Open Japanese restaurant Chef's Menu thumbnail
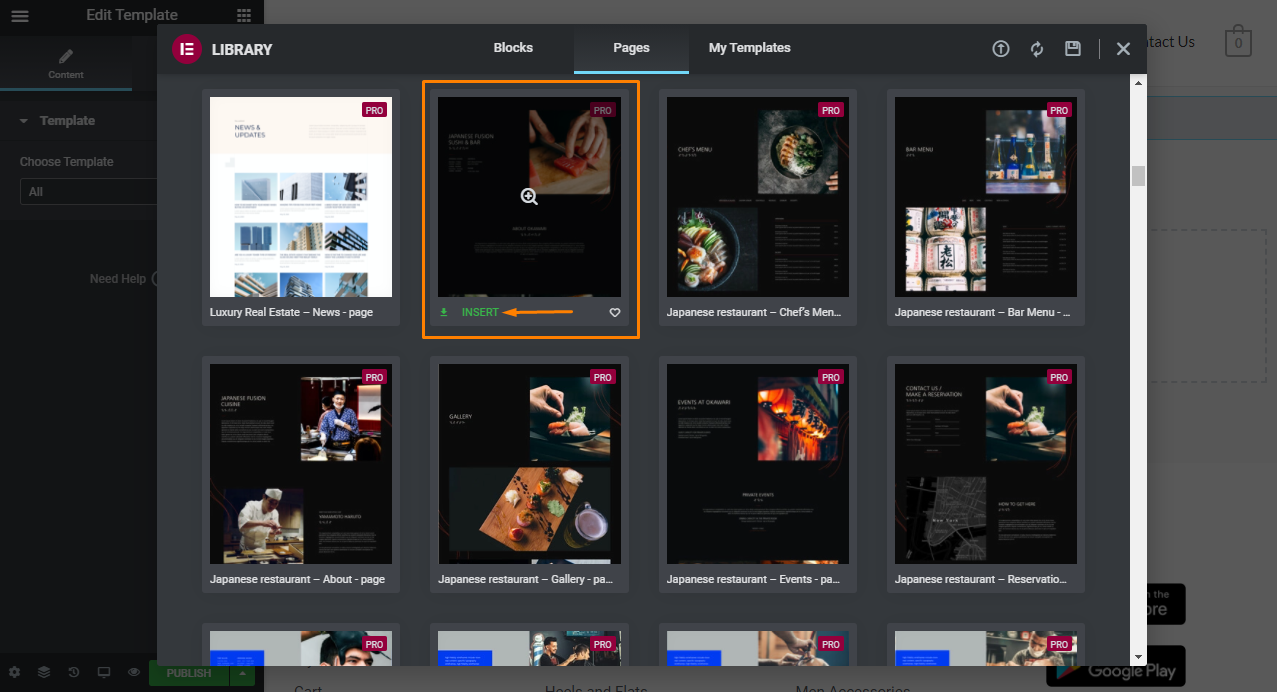Image resolution: width=1277 pixels, height=692 pixels. coord(758,197)
